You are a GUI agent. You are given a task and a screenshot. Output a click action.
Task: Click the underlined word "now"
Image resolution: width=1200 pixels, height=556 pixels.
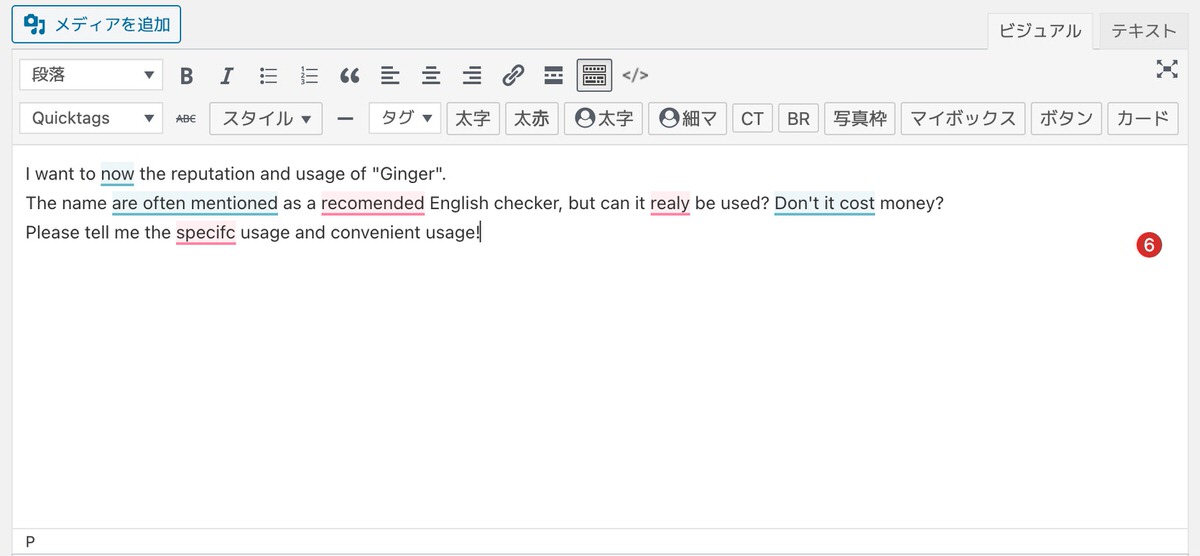(117, 174)
